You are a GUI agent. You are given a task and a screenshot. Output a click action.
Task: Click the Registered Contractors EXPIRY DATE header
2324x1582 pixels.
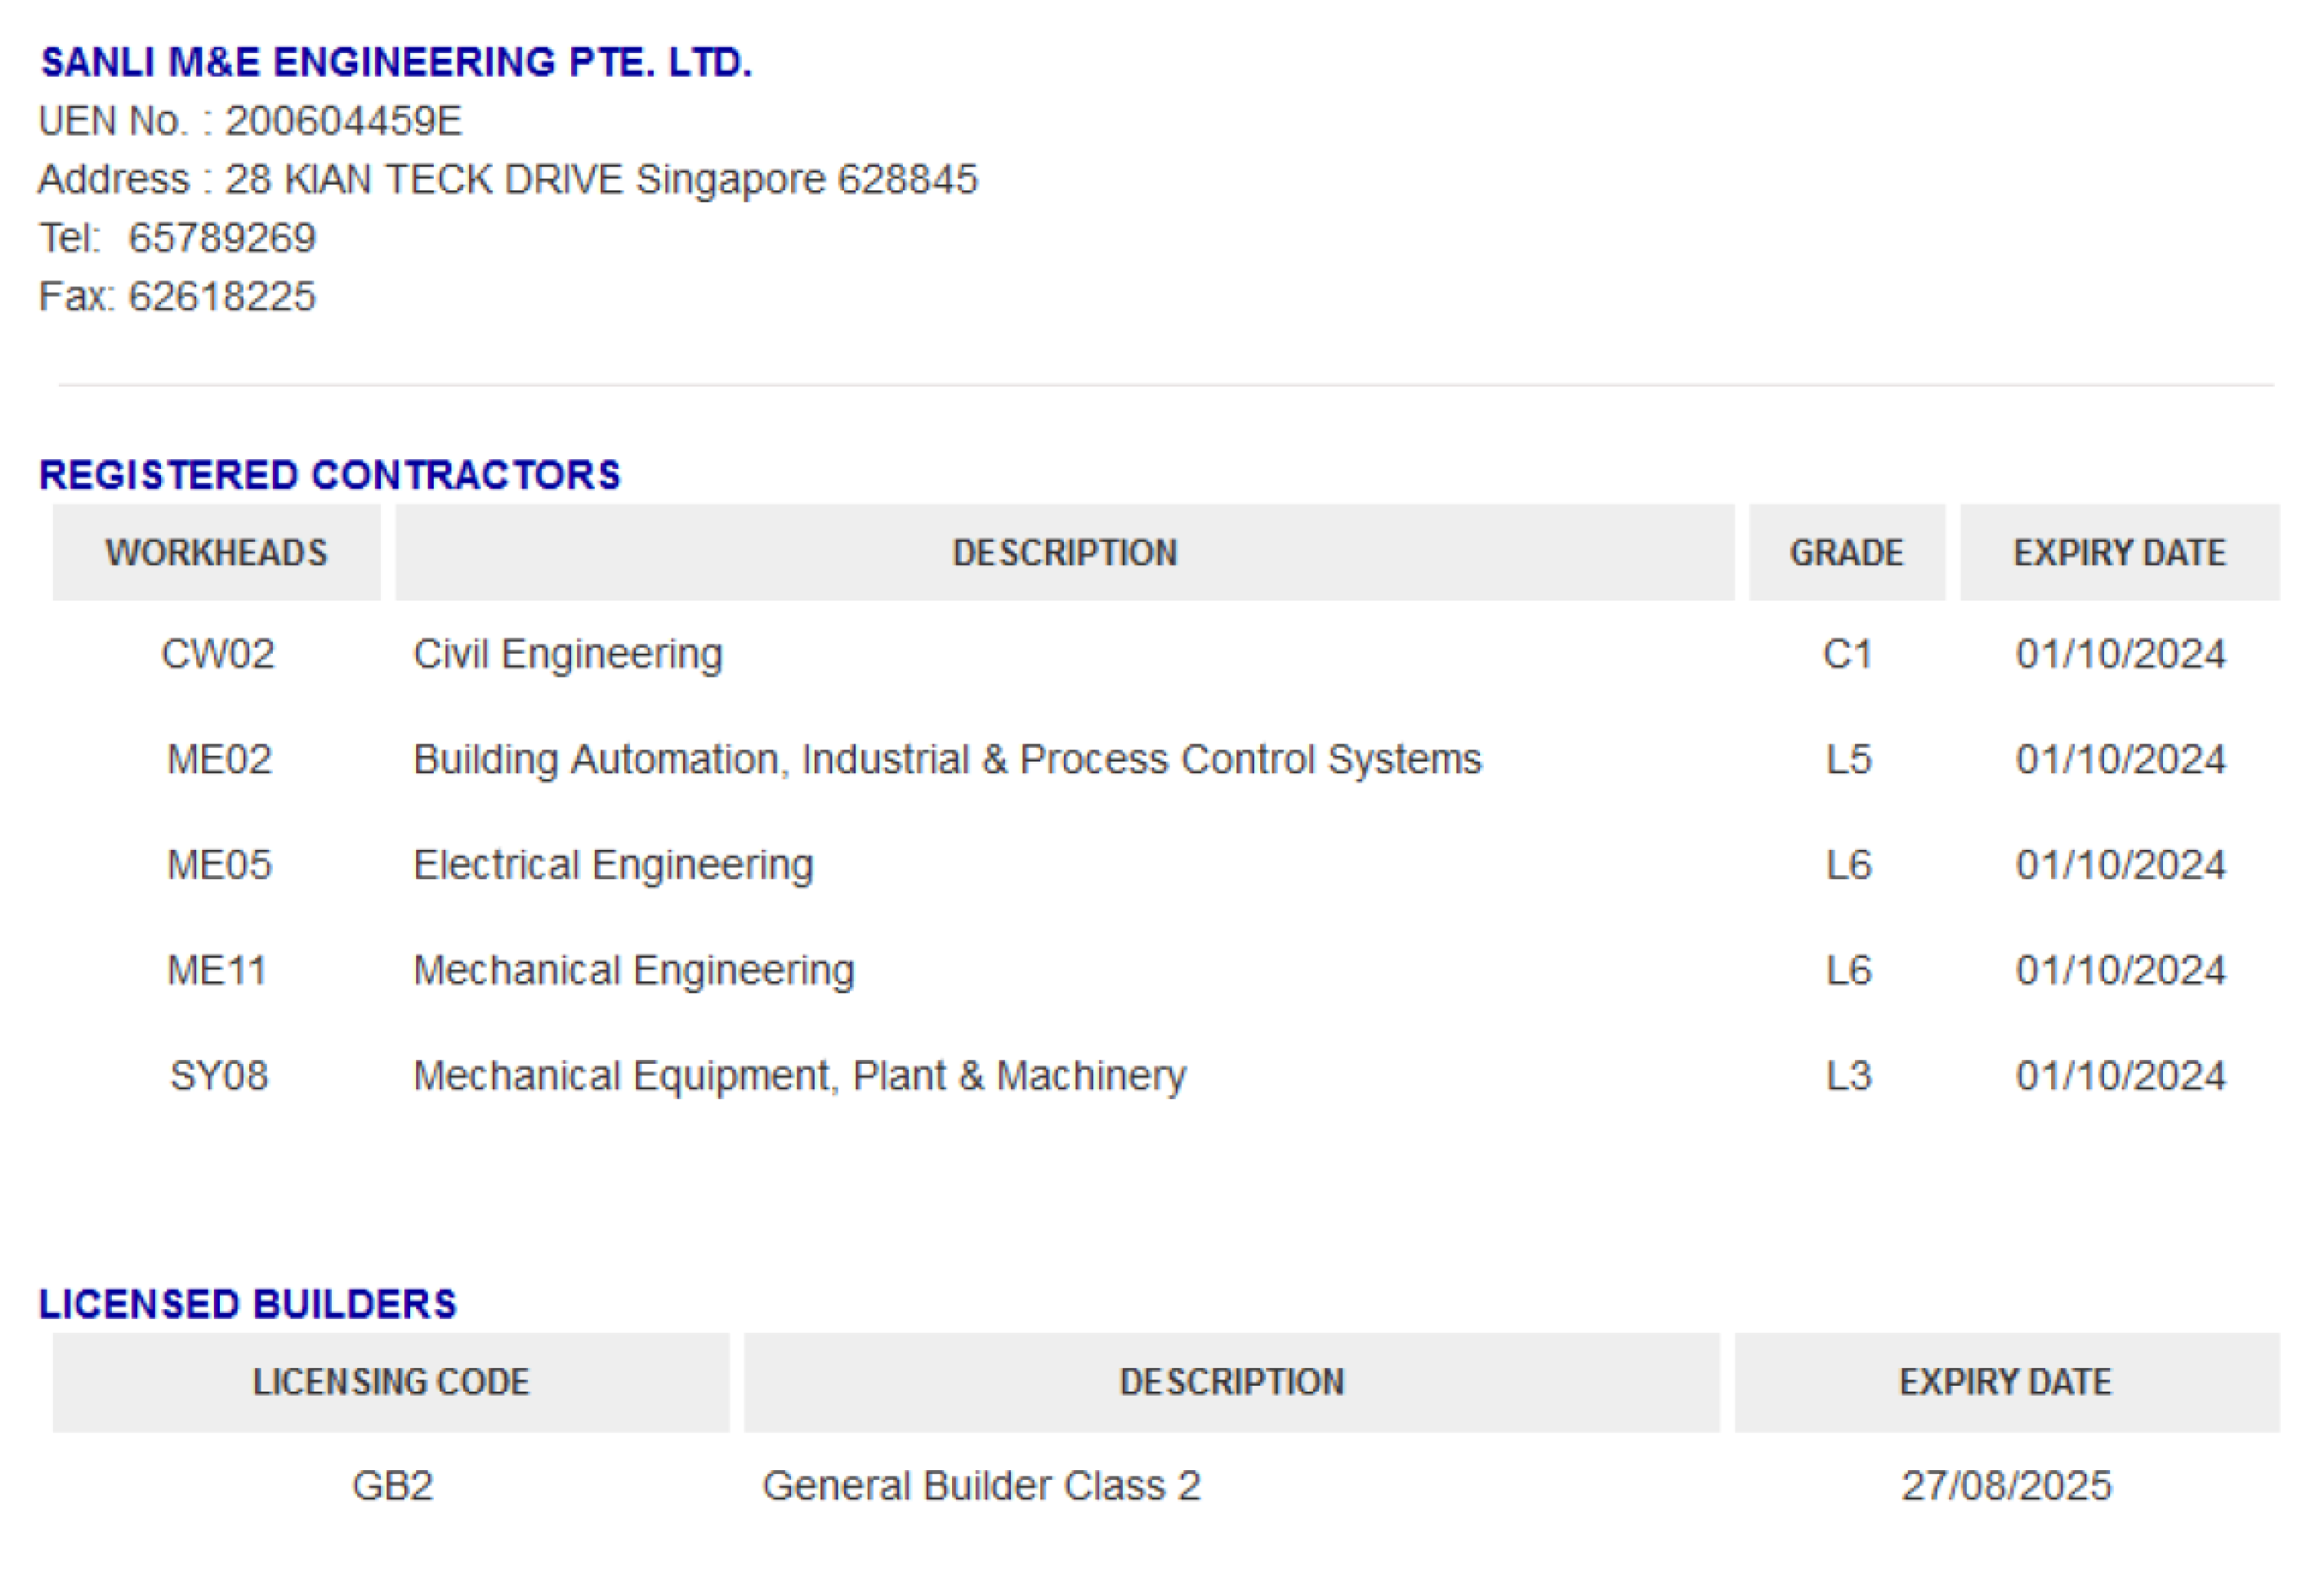pyautogui.click(x=2119, y=553)
